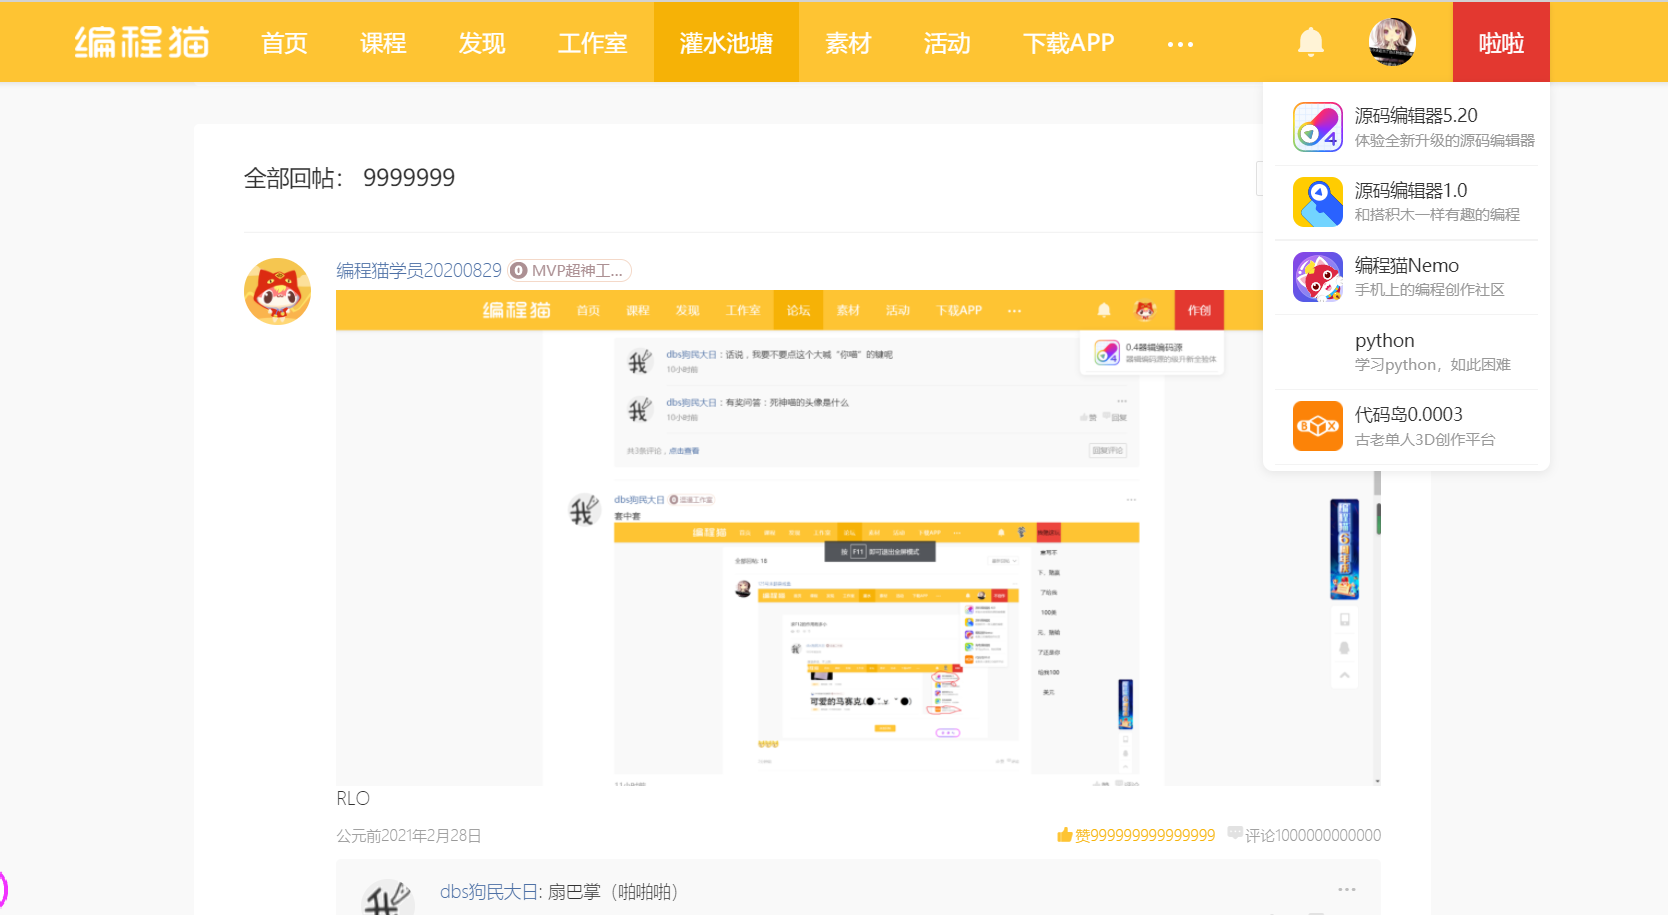Expand the header's more (…) menu
The image size is (1668, 915).
pos(1180,44)
